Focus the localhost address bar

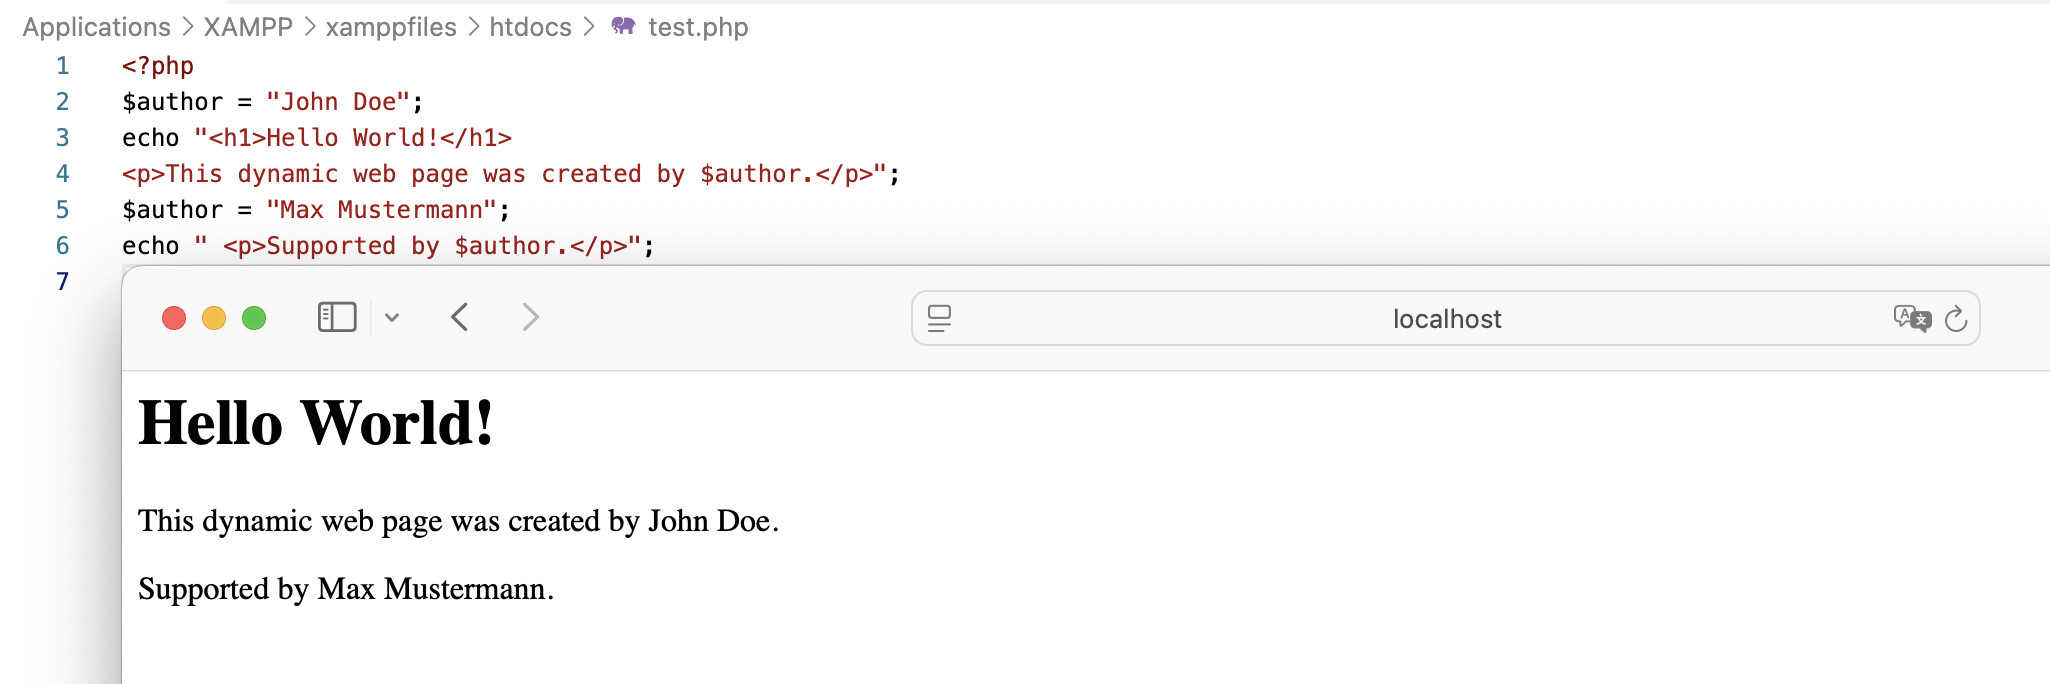coord(1446,319)
